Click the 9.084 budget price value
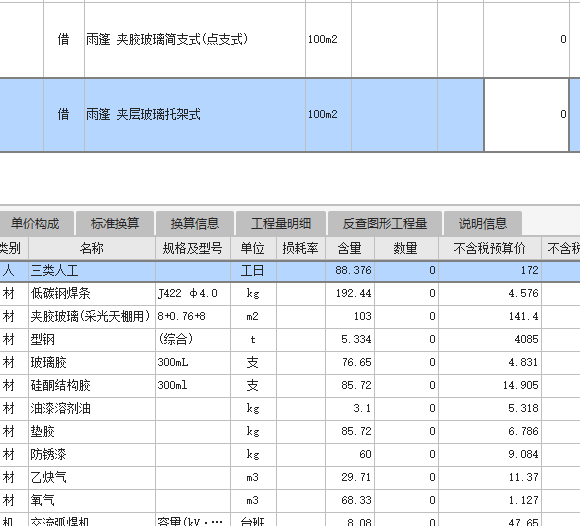 click(523, 454)
